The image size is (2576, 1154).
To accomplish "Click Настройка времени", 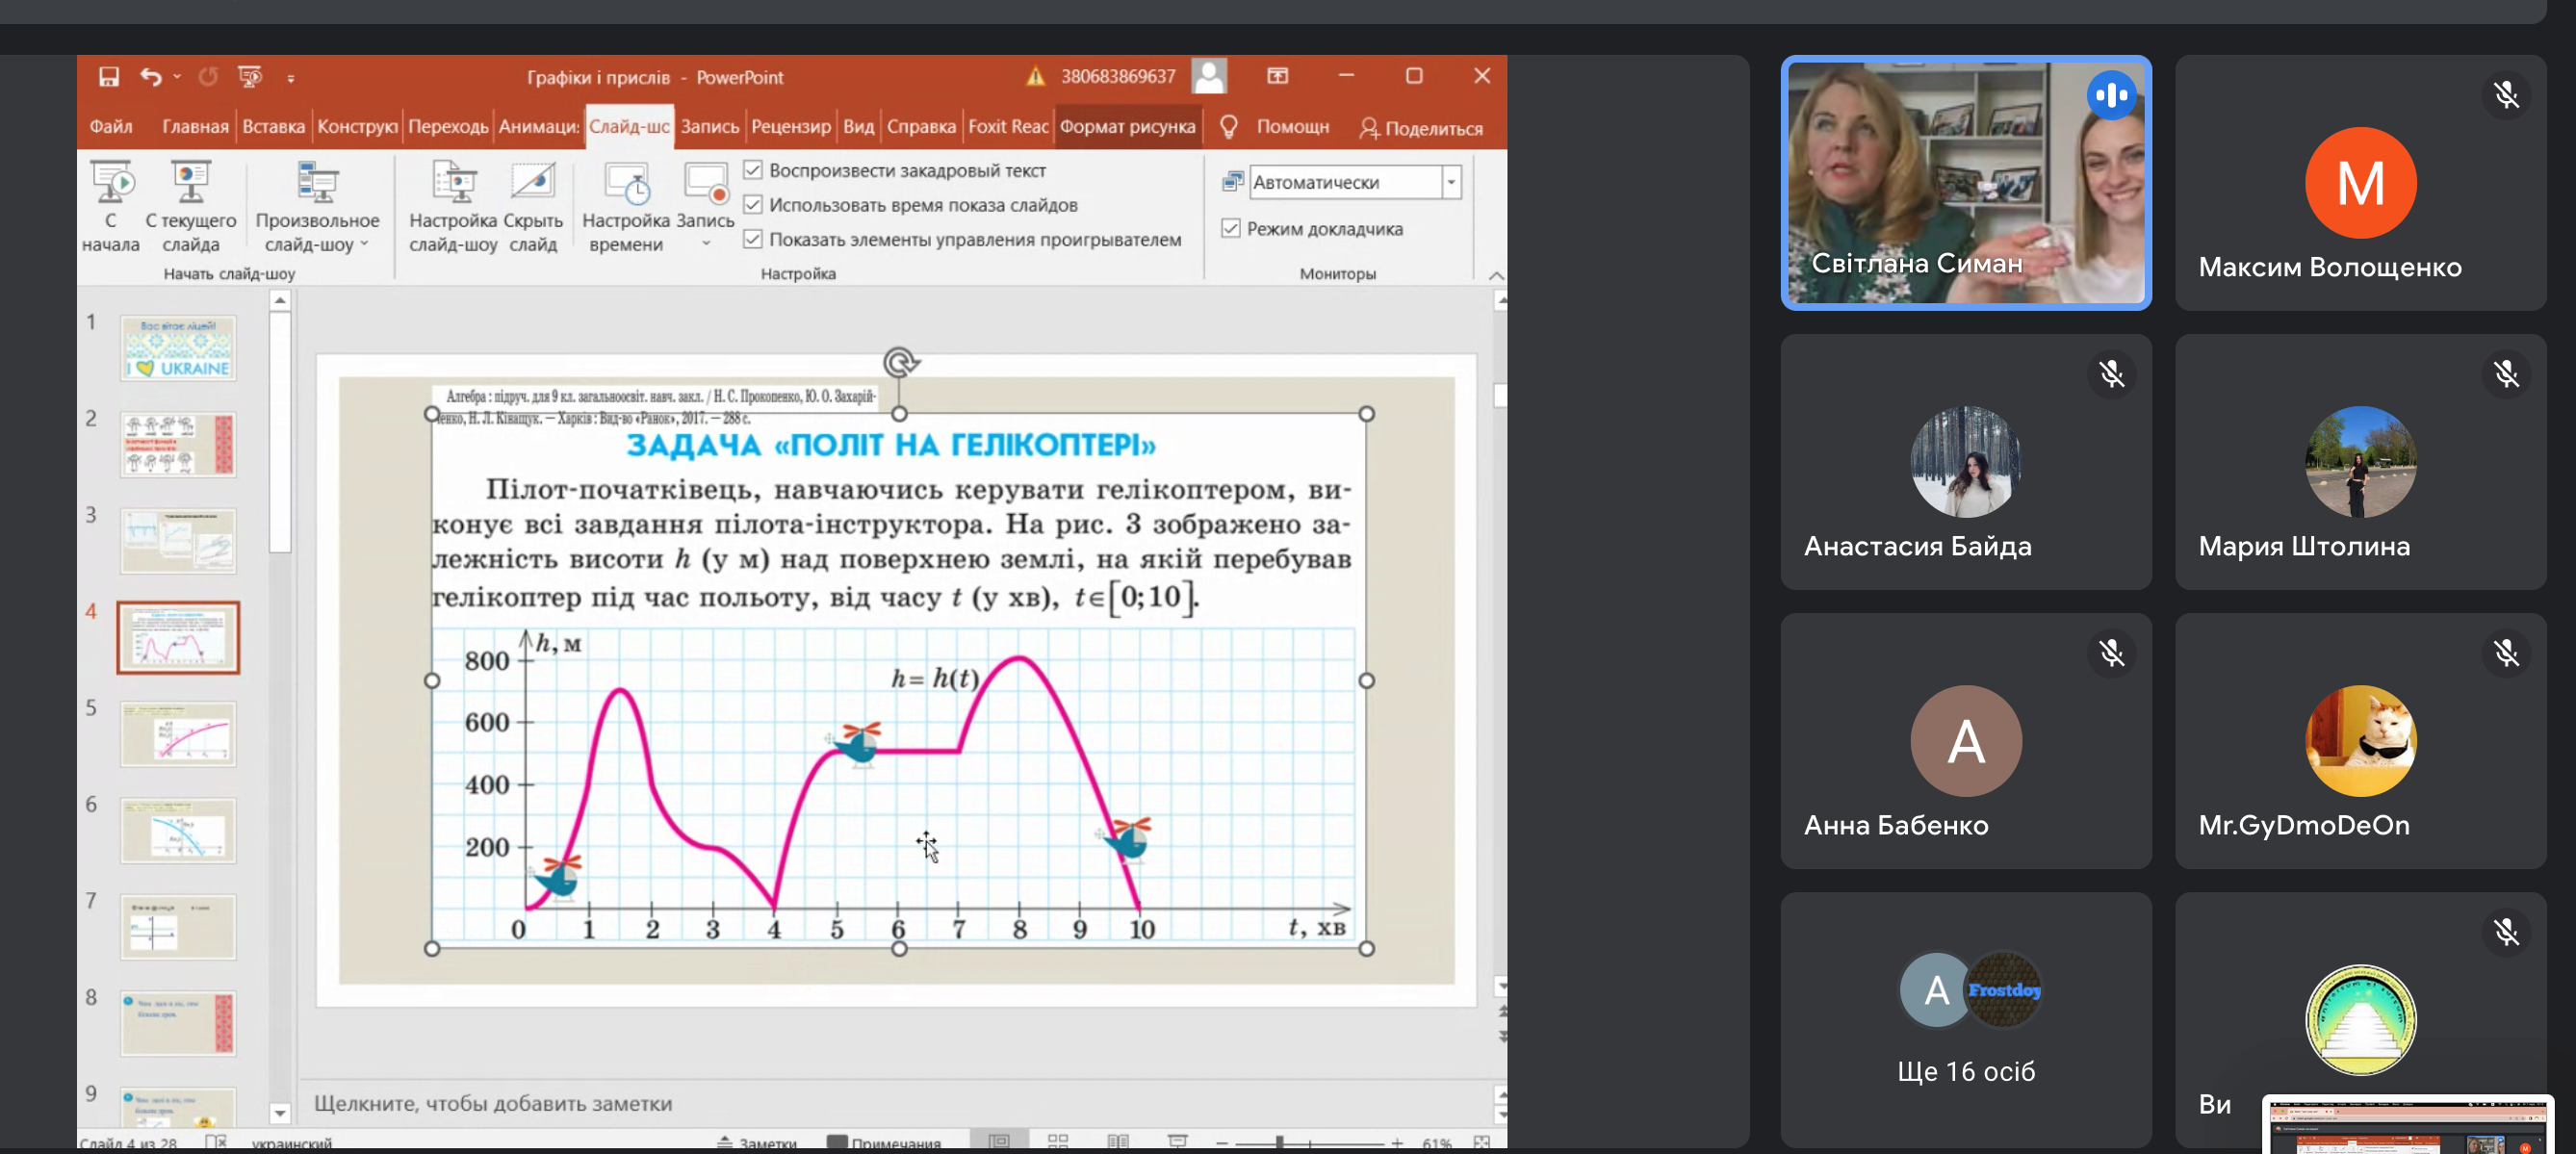I will (626, 207).
